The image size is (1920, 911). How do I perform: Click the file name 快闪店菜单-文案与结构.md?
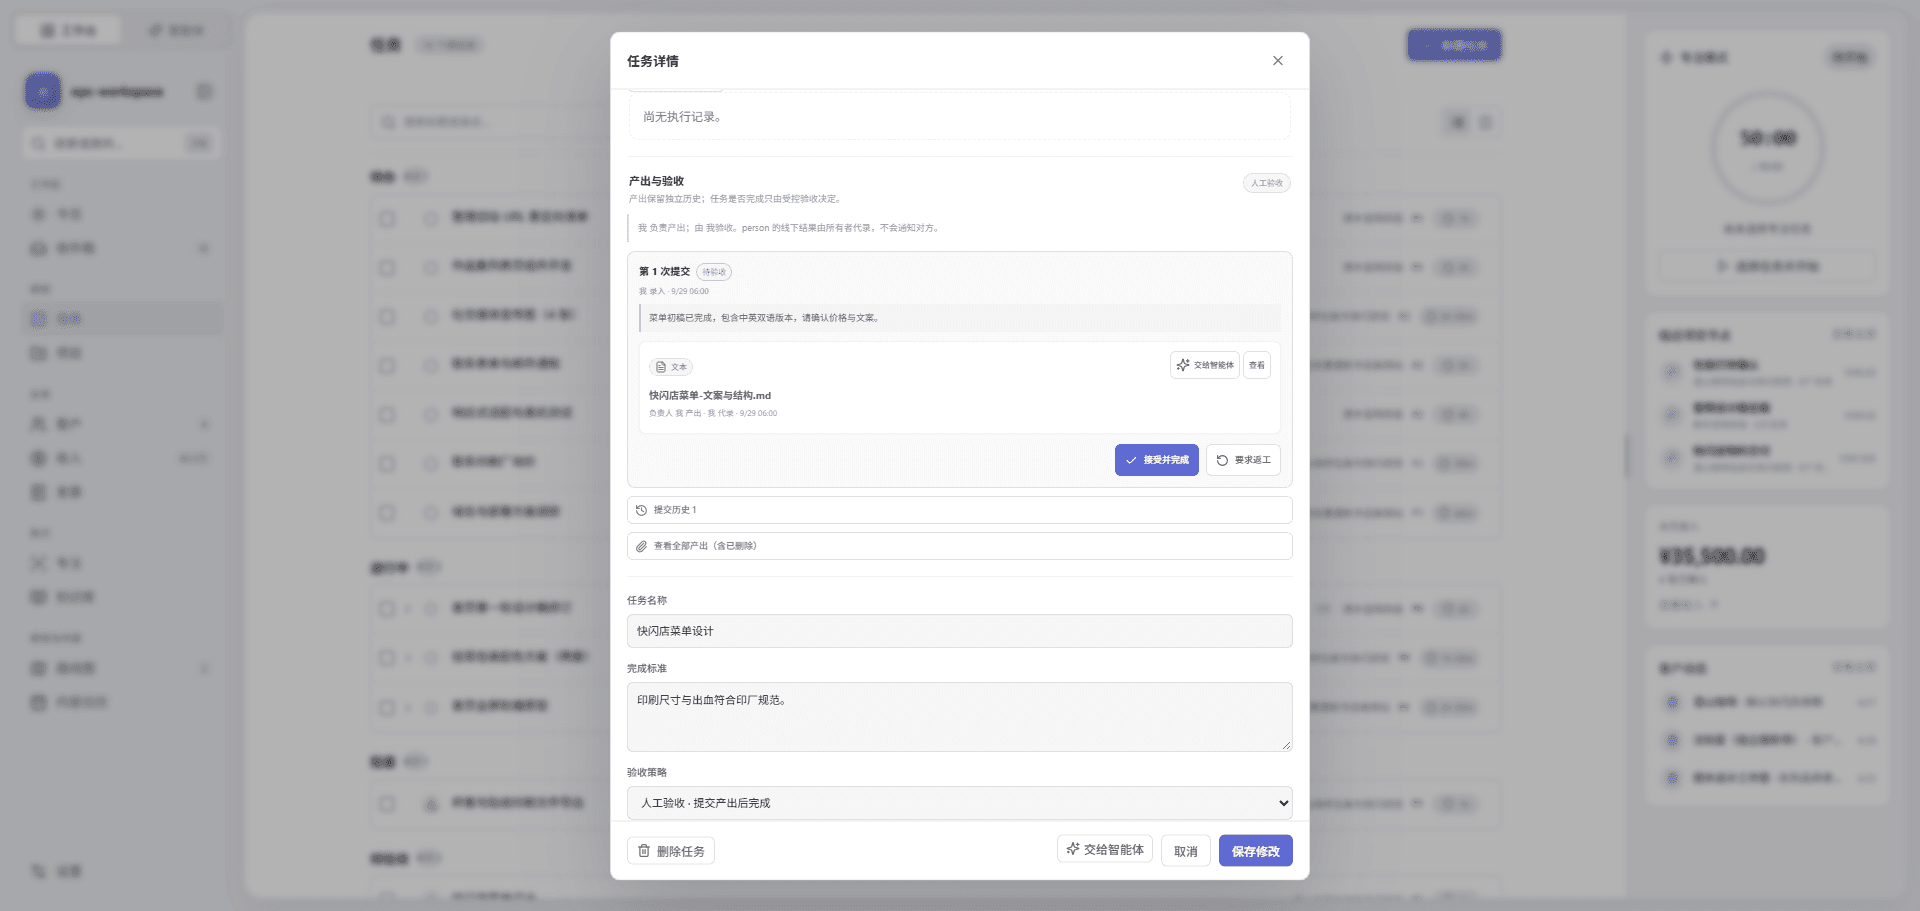(x=710, y=396)
